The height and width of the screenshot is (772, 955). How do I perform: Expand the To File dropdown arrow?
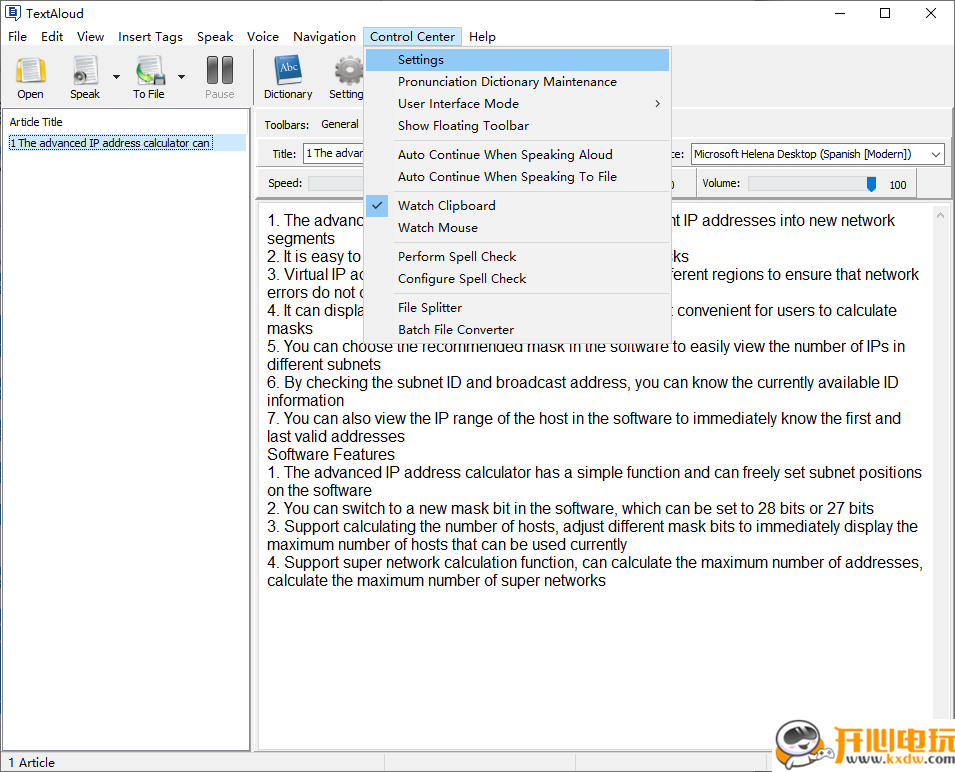click(181, 76)
